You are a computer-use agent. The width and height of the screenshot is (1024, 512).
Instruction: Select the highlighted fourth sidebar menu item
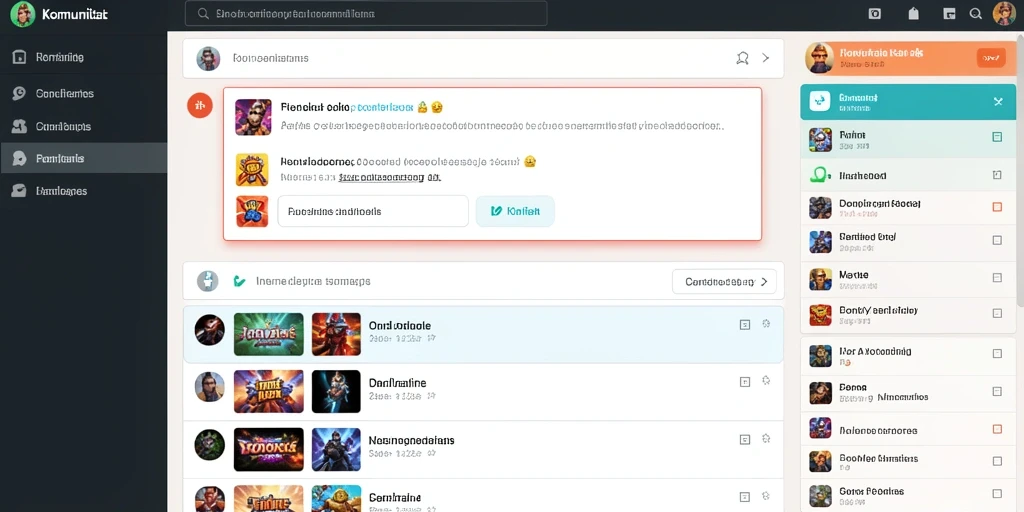point(84,158)
